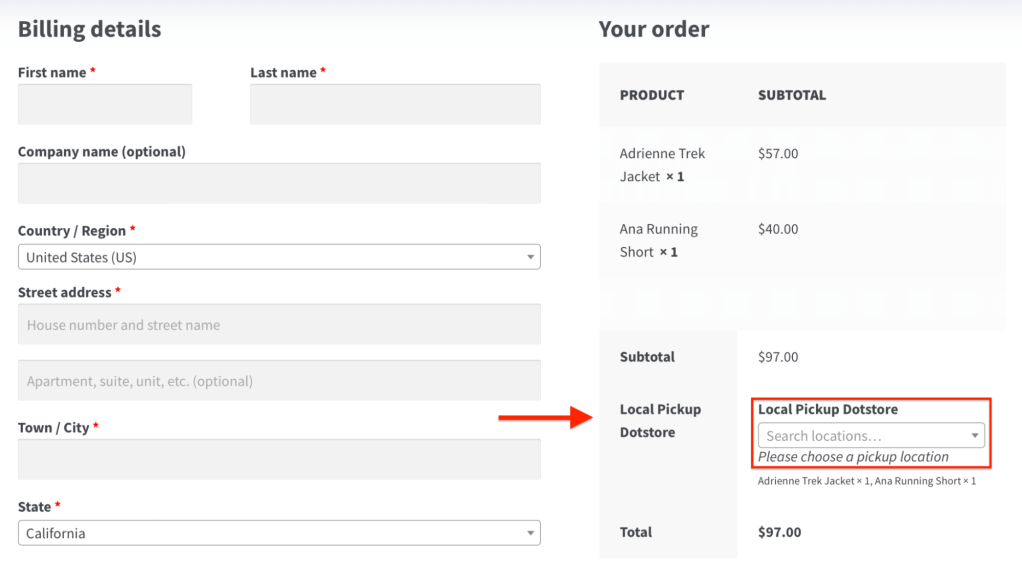1022x561 pixels.
Task: Click the First name input field
Action: tap(105, 105)
